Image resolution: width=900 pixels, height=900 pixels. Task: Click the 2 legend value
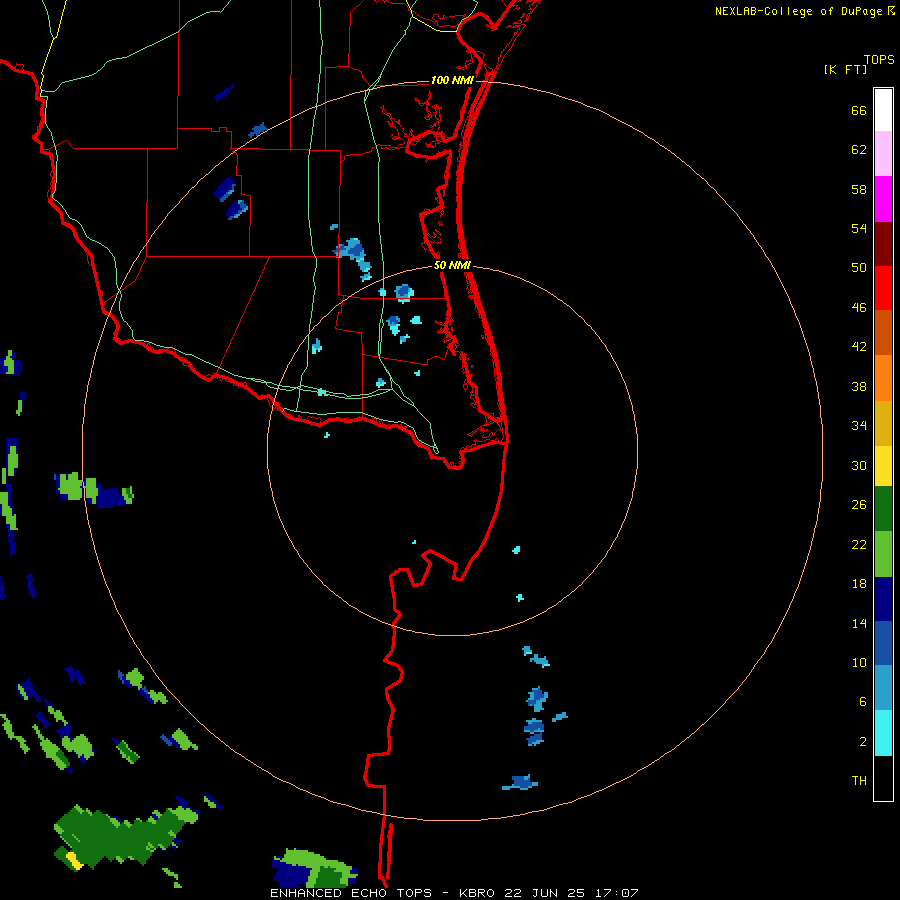[863, 742]
